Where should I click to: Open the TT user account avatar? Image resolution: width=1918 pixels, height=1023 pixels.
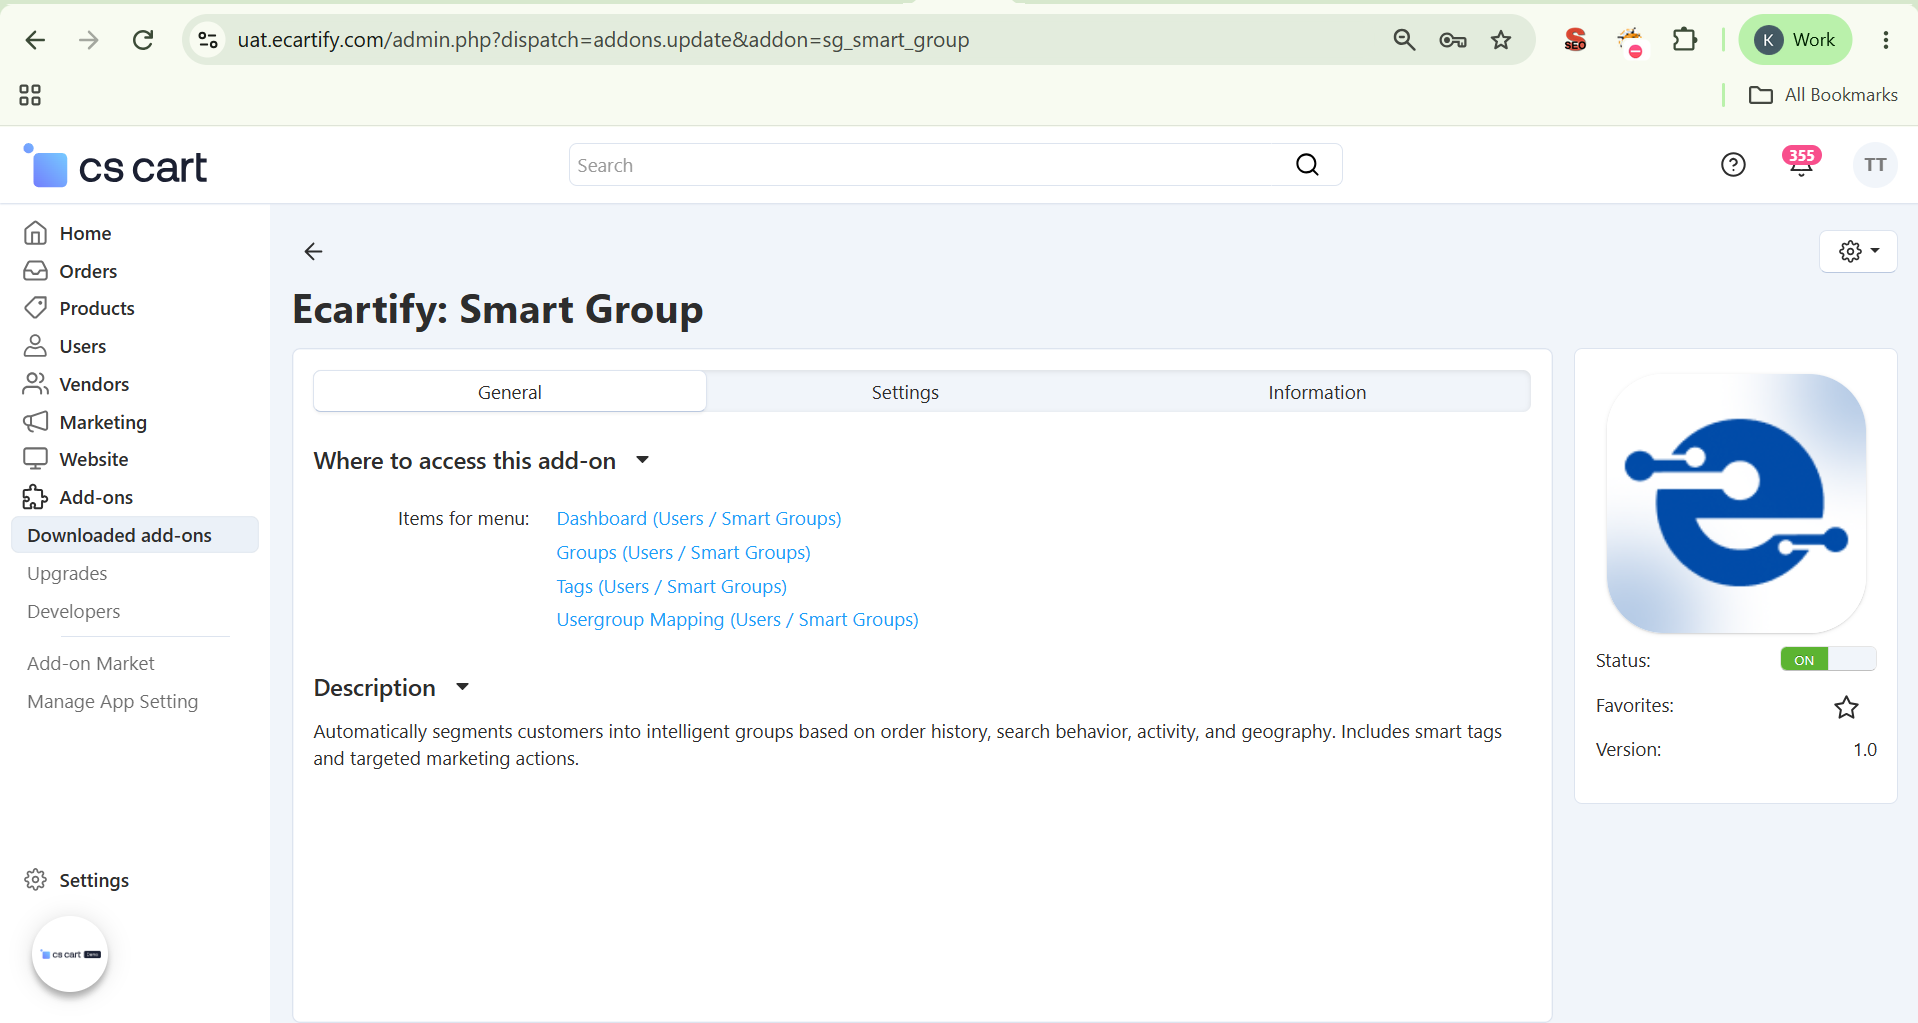pyautogui.click(x=1875, y=165)
